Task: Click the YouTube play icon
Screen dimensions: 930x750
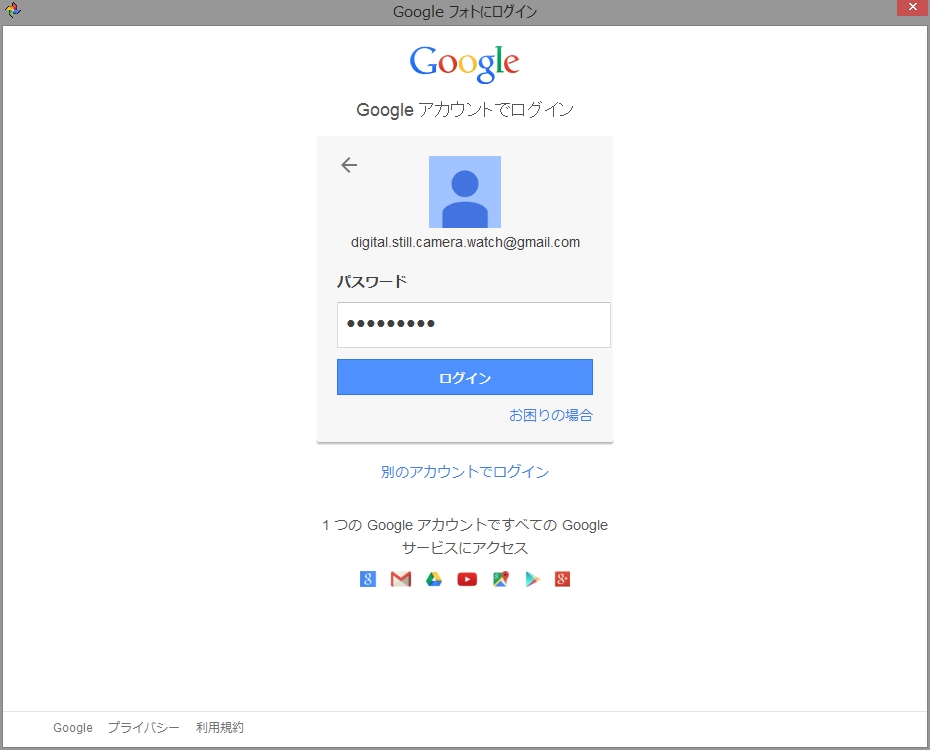Action: click(467, 579)
